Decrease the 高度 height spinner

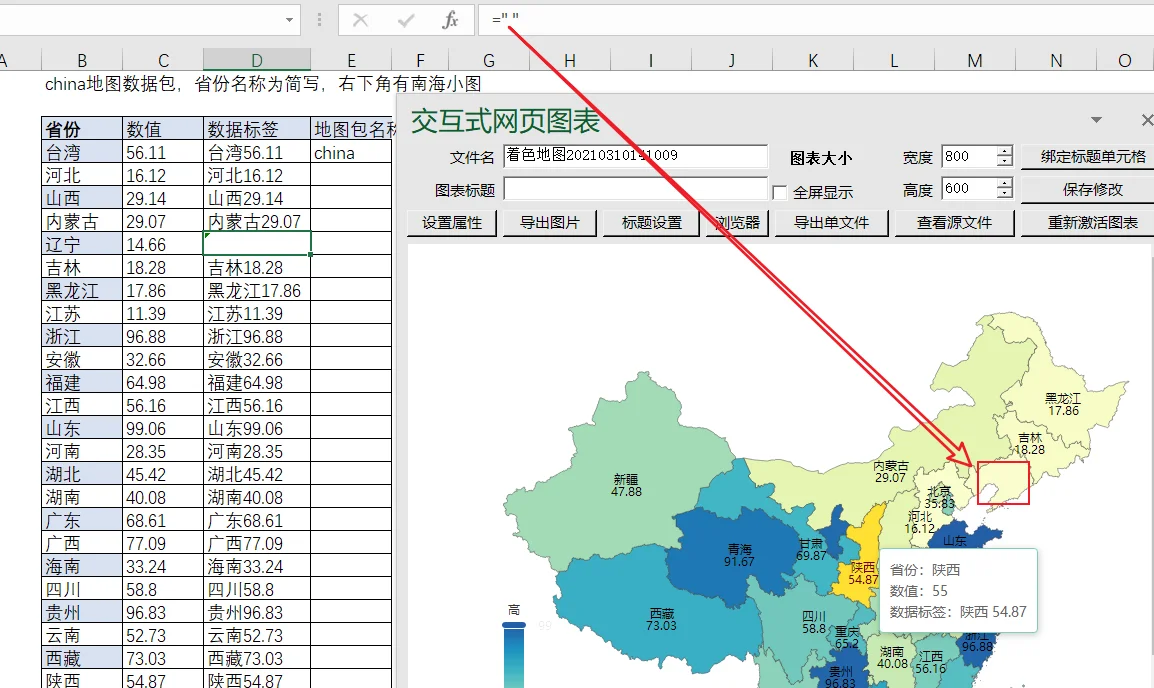[1005, 194]
